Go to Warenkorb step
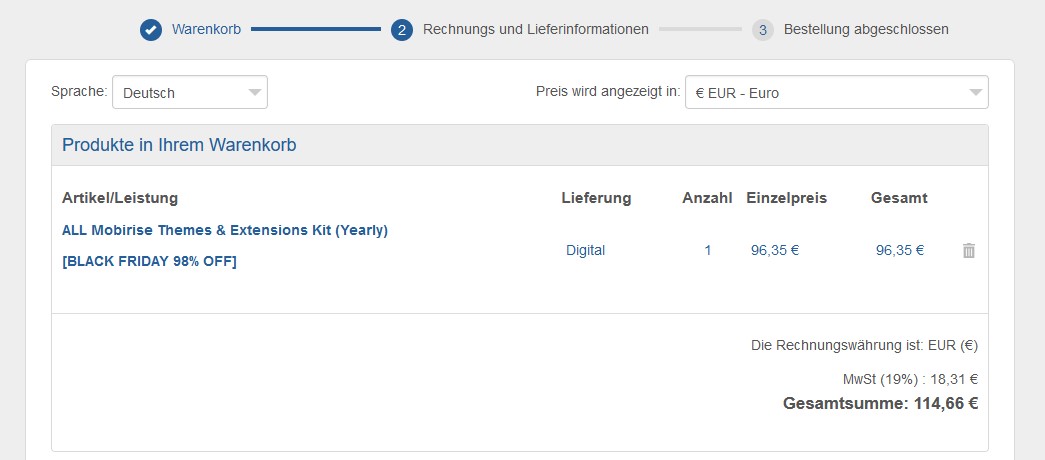The height and width of the screenshot is (460, 1045). click(x=206, y=30)
